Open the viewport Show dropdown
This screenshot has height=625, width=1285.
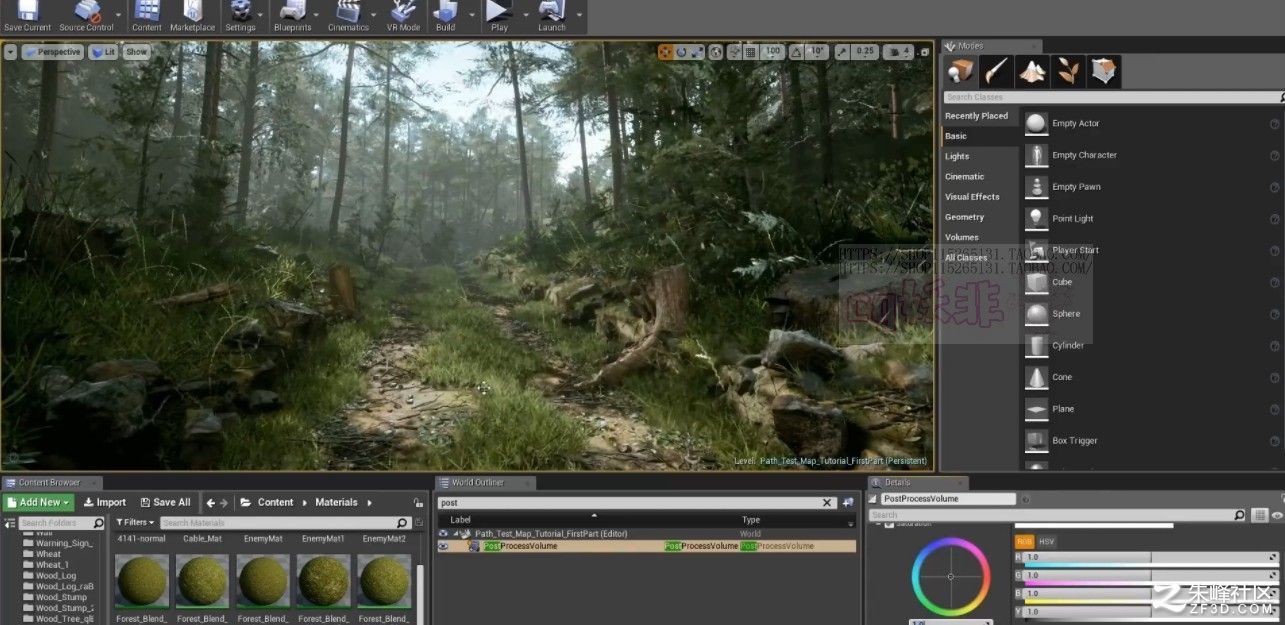pyautogui.click(x=136, y=52)
